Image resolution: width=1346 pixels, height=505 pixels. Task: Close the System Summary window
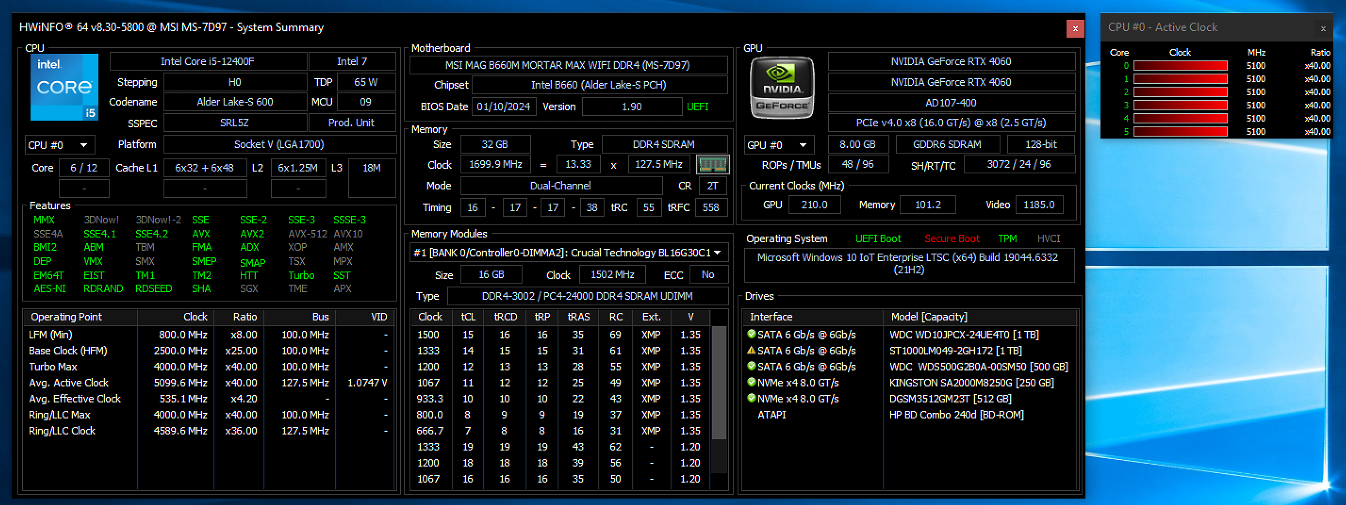tap(1075, 28)
